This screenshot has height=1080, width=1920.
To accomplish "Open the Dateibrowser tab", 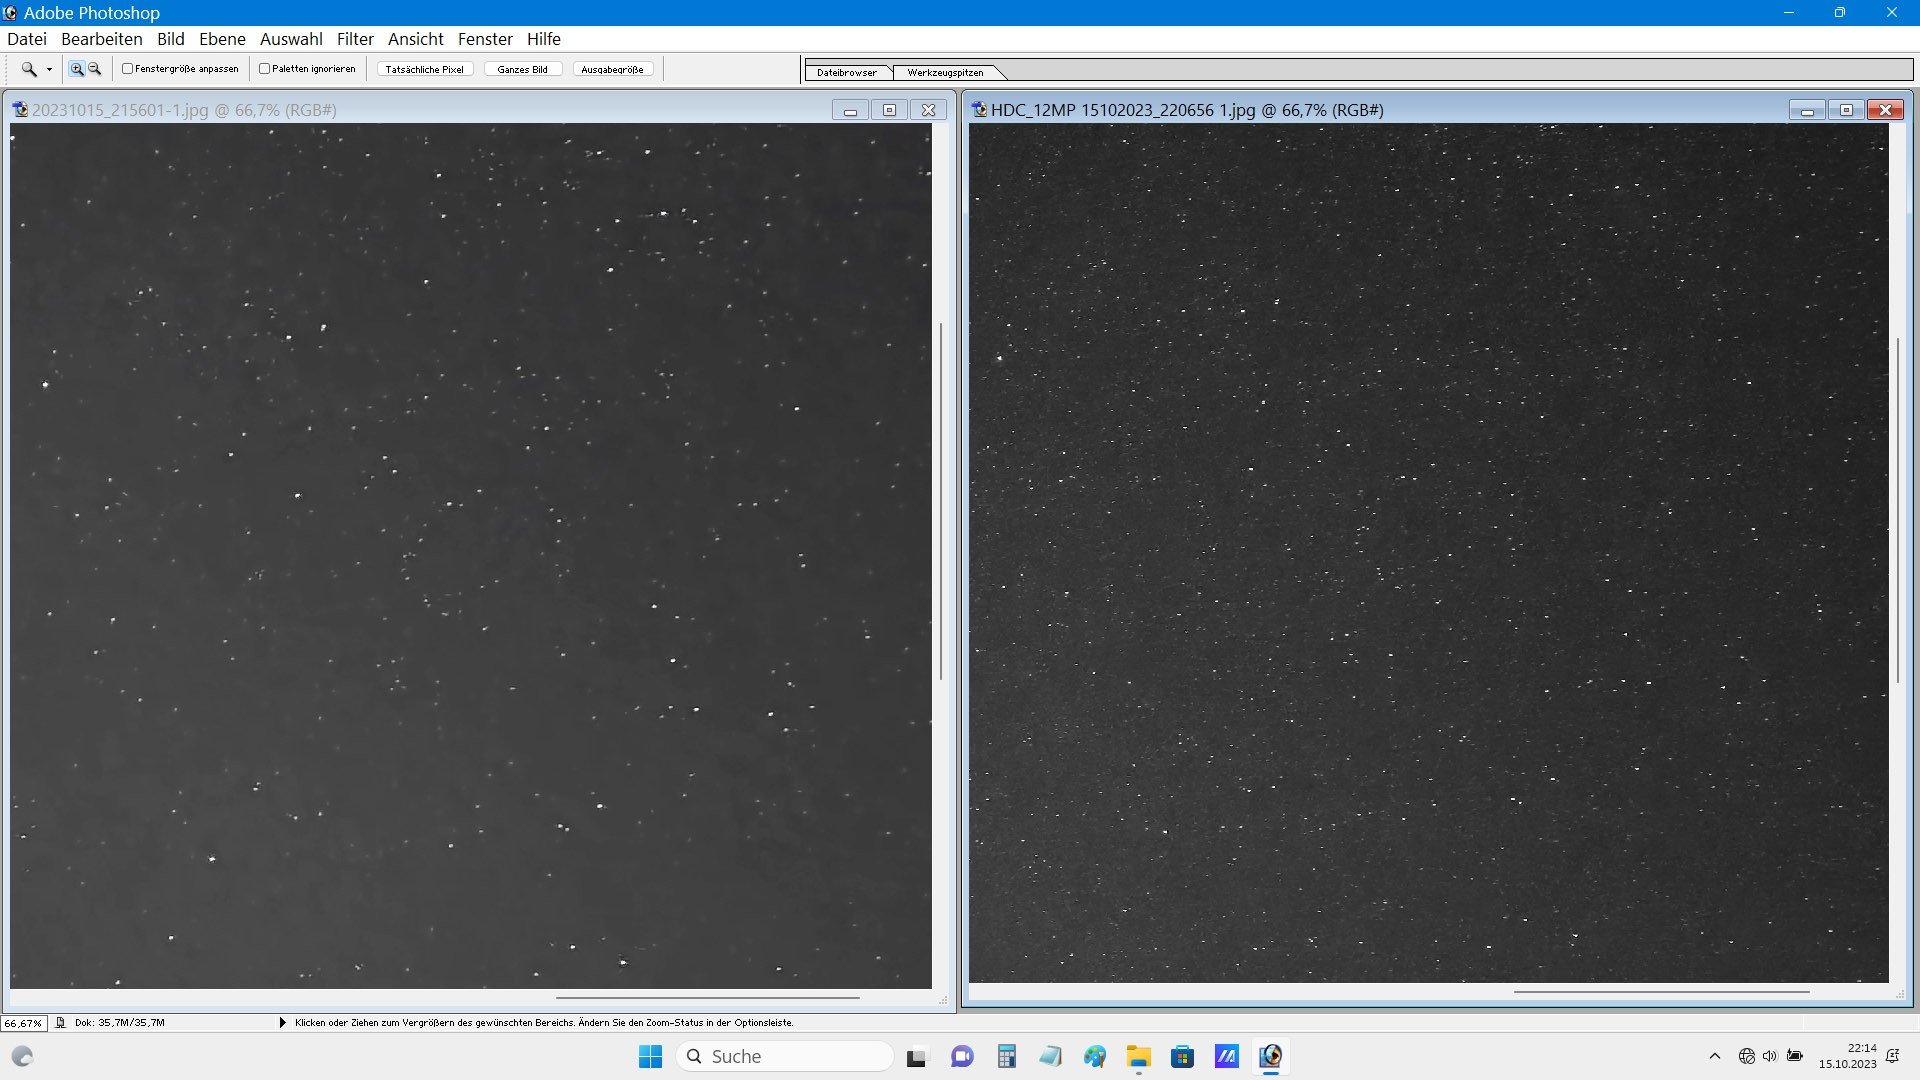I will 846,72.
